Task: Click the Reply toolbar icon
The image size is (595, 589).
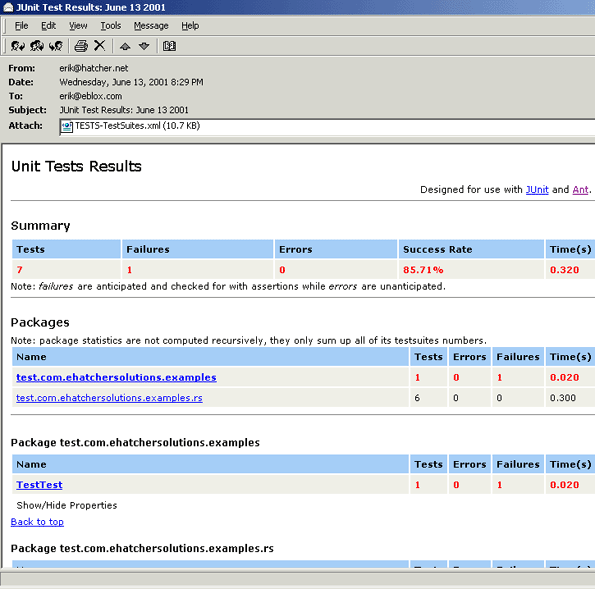Action: (x=17, y=46)
